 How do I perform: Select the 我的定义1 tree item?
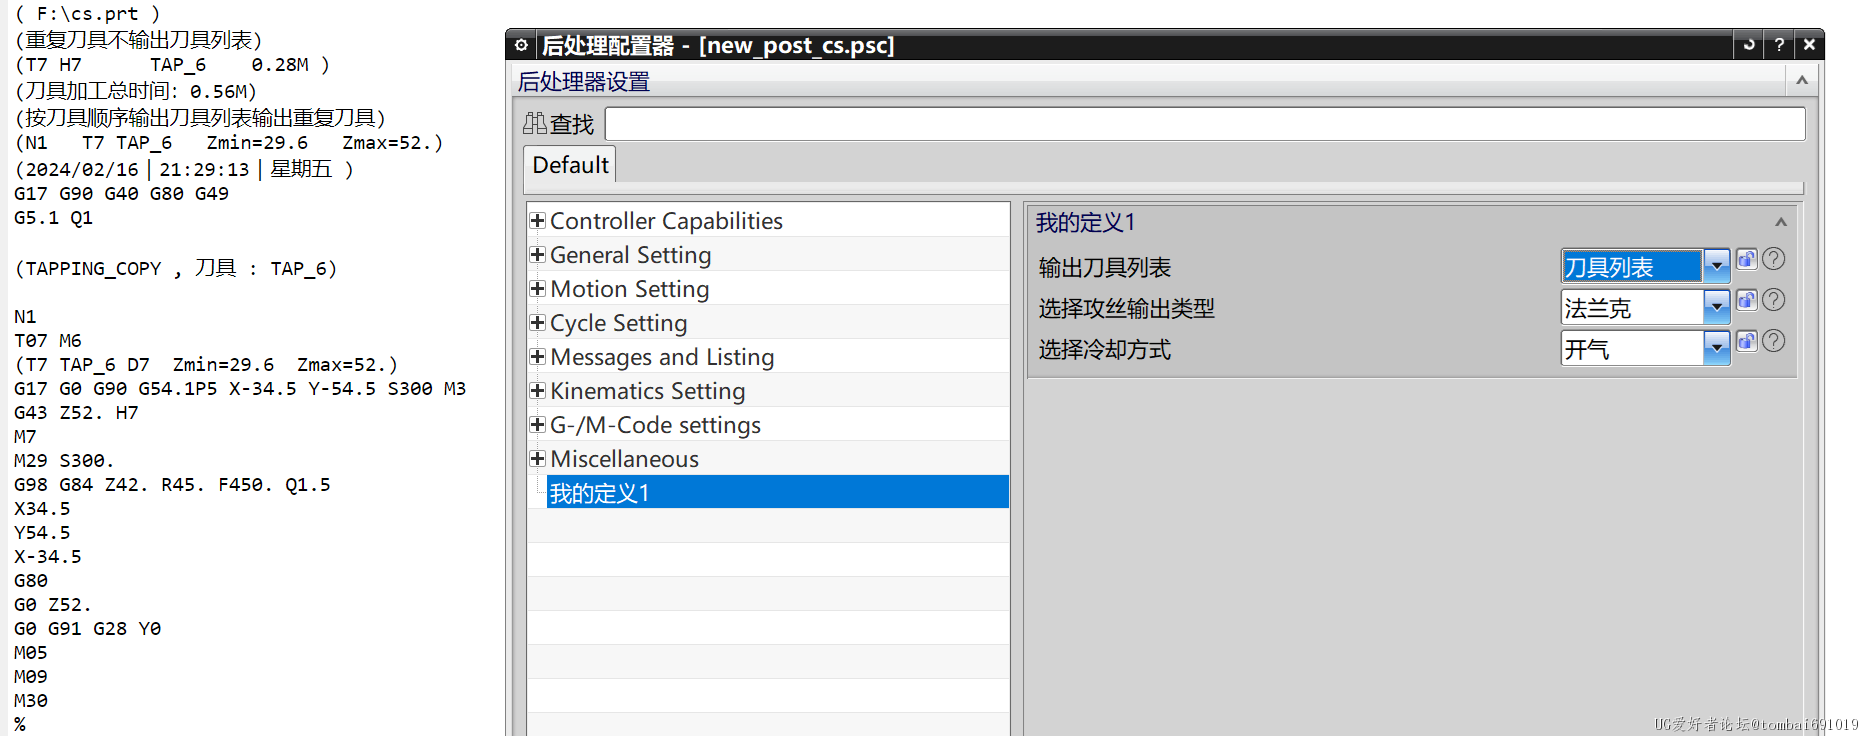click(777, 492)
